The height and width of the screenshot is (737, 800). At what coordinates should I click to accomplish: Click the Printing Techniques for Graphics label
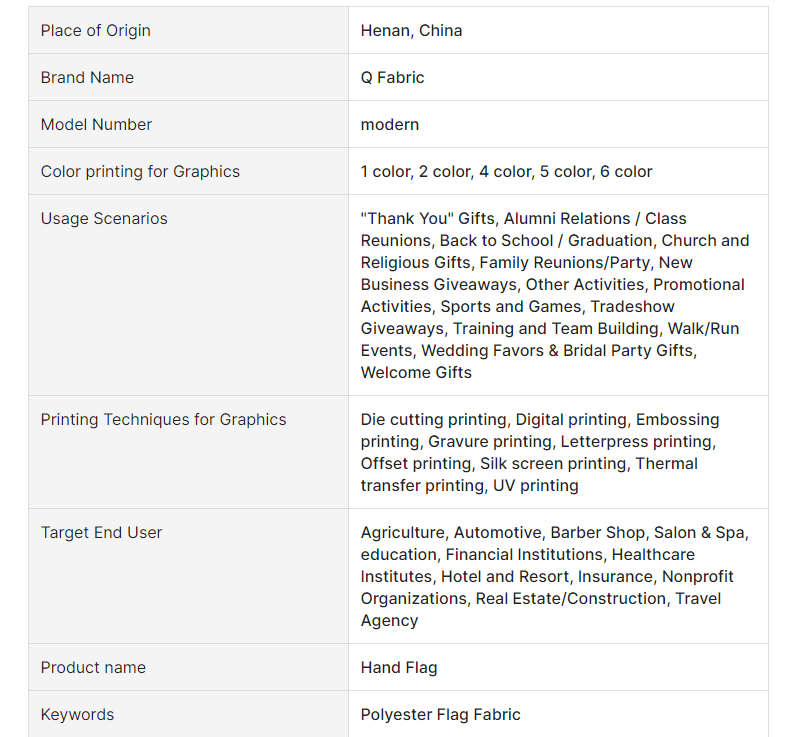click(164, 419)
